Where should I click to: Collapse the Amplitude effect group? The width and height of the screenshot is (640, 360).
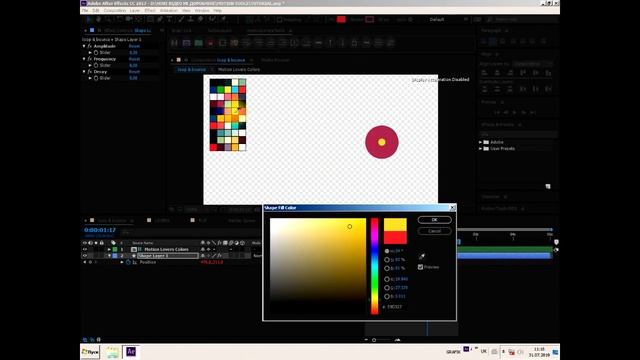tap(84, 47)
